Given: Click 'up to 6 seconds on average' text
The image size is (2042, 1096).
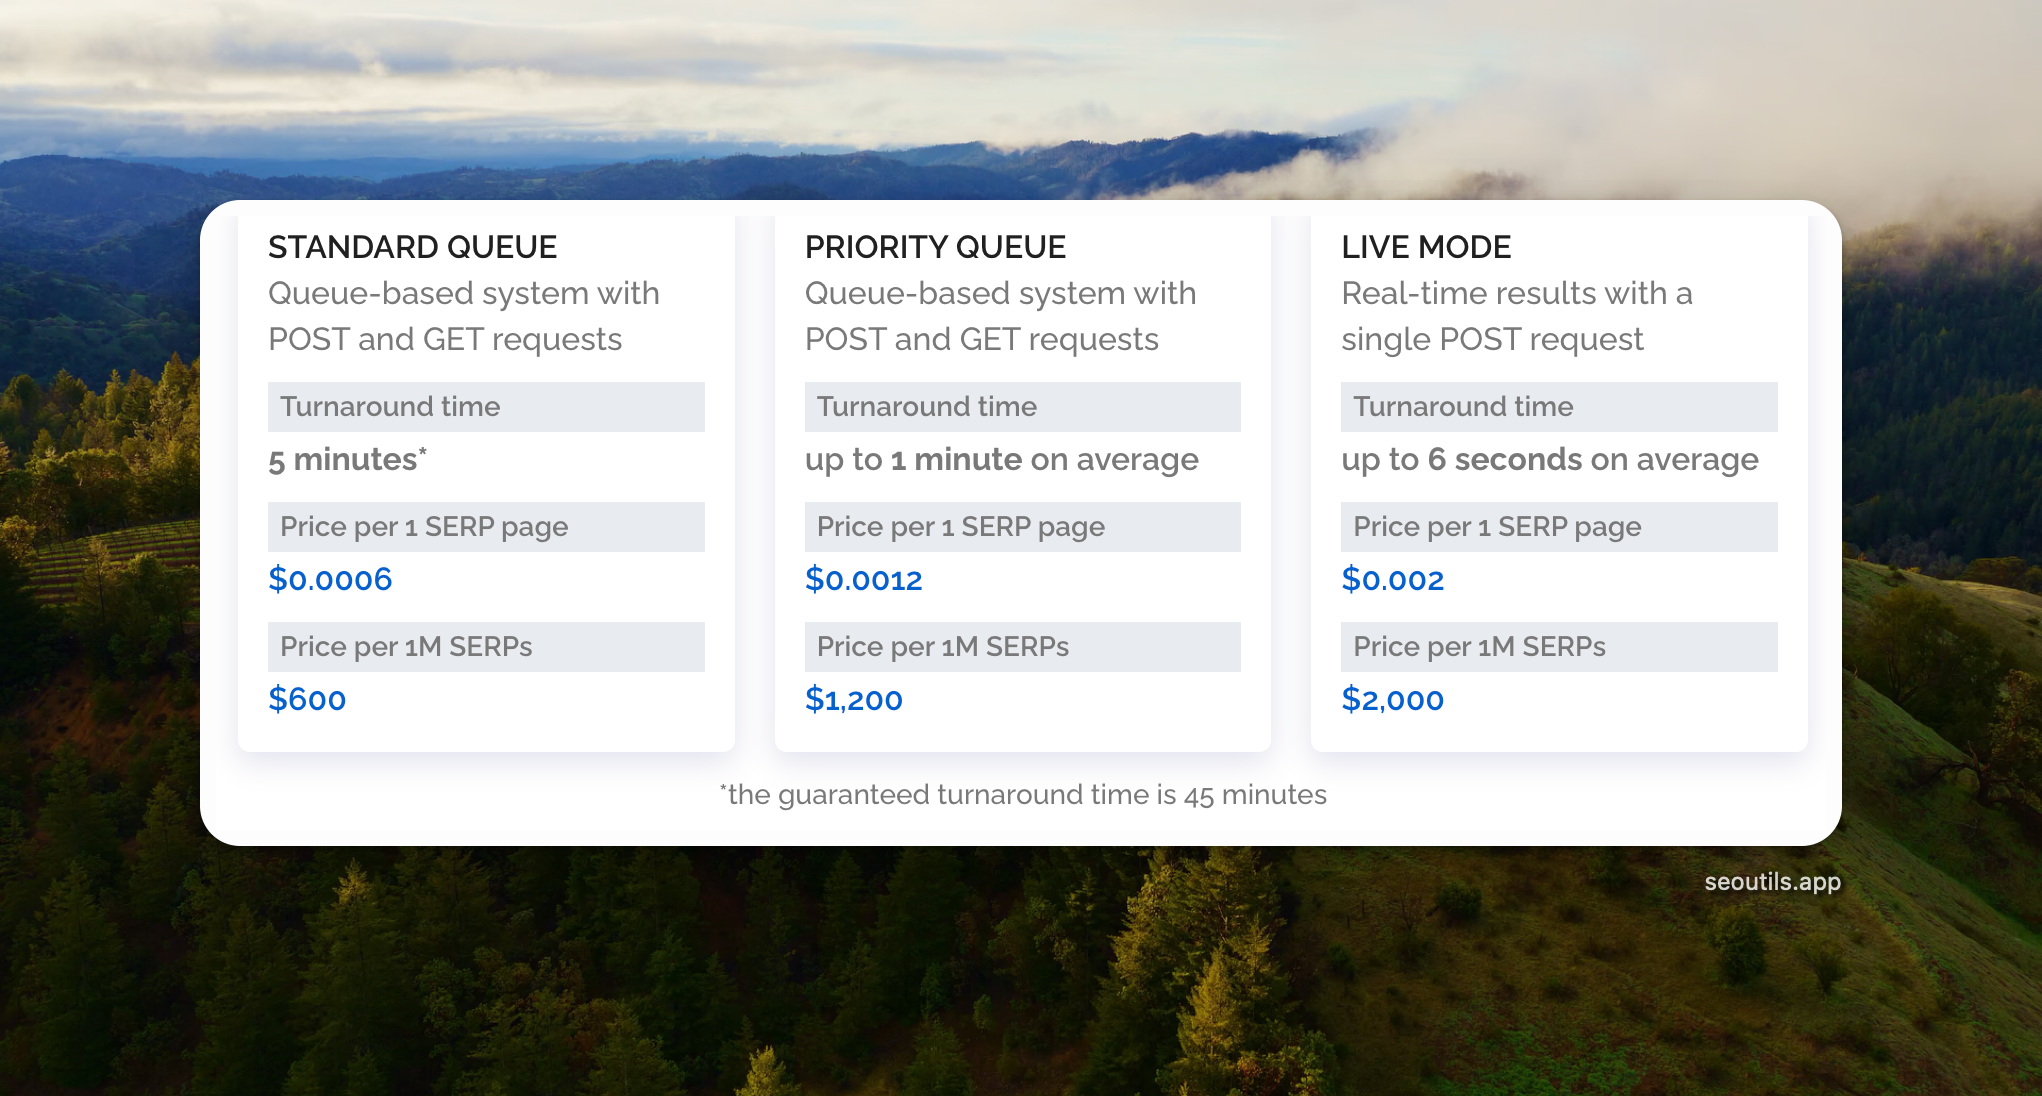Looking at the screenshot, I should point(1549,460).
